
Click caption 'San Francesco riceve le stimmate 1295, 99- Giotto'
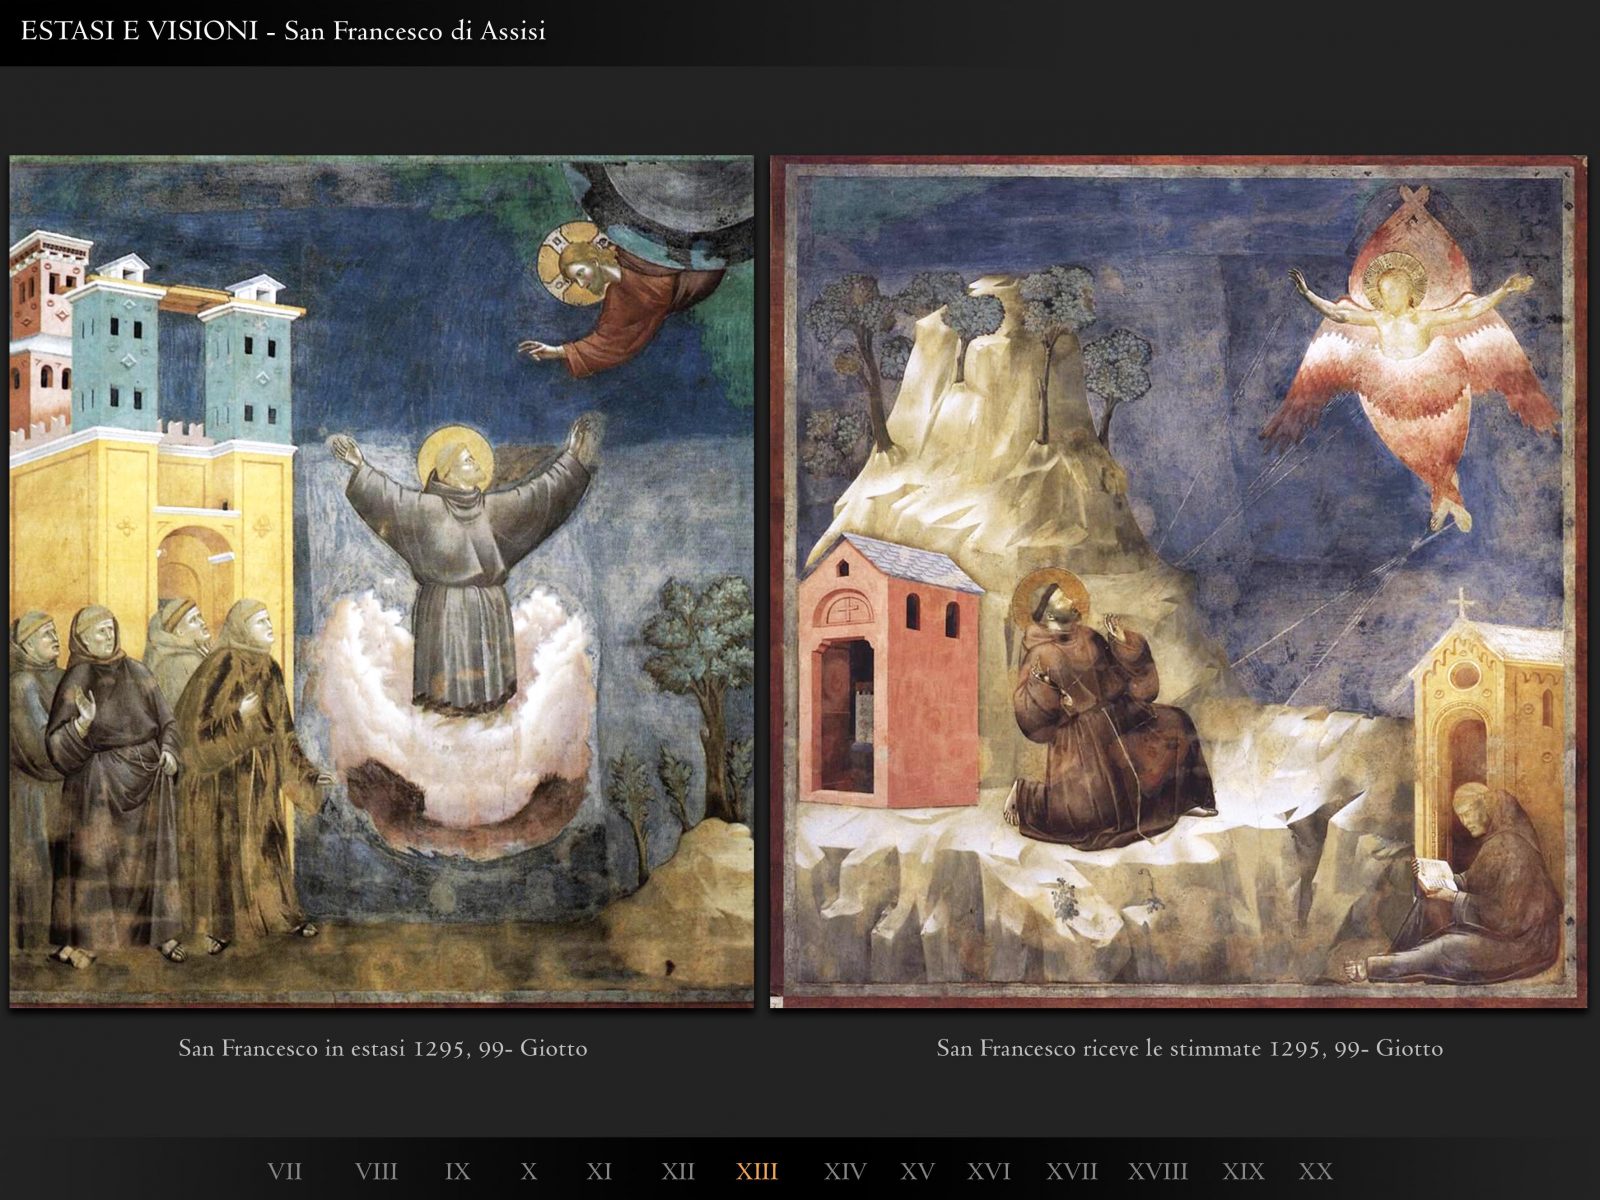coord(1190,1048)
